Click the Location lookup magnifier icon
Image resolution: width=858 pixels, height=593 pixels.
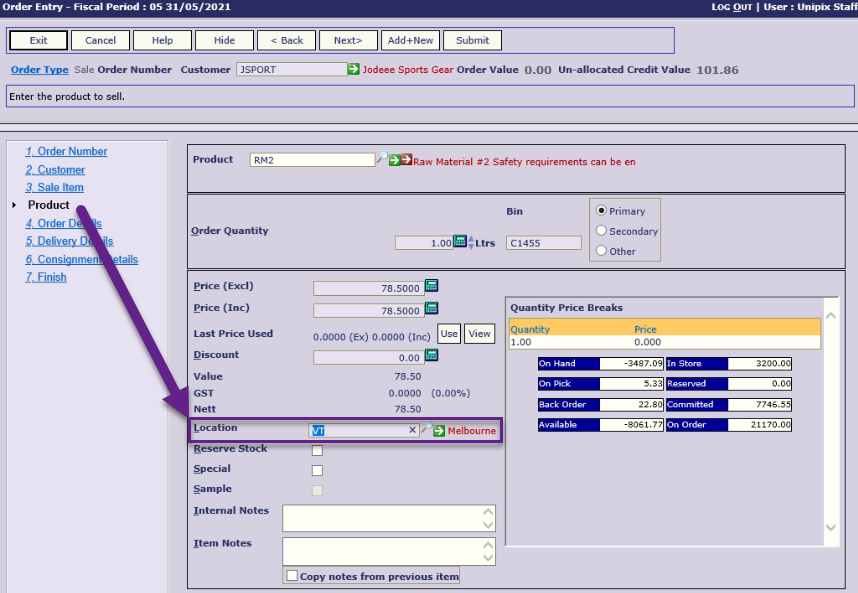(x=425, y=430)
